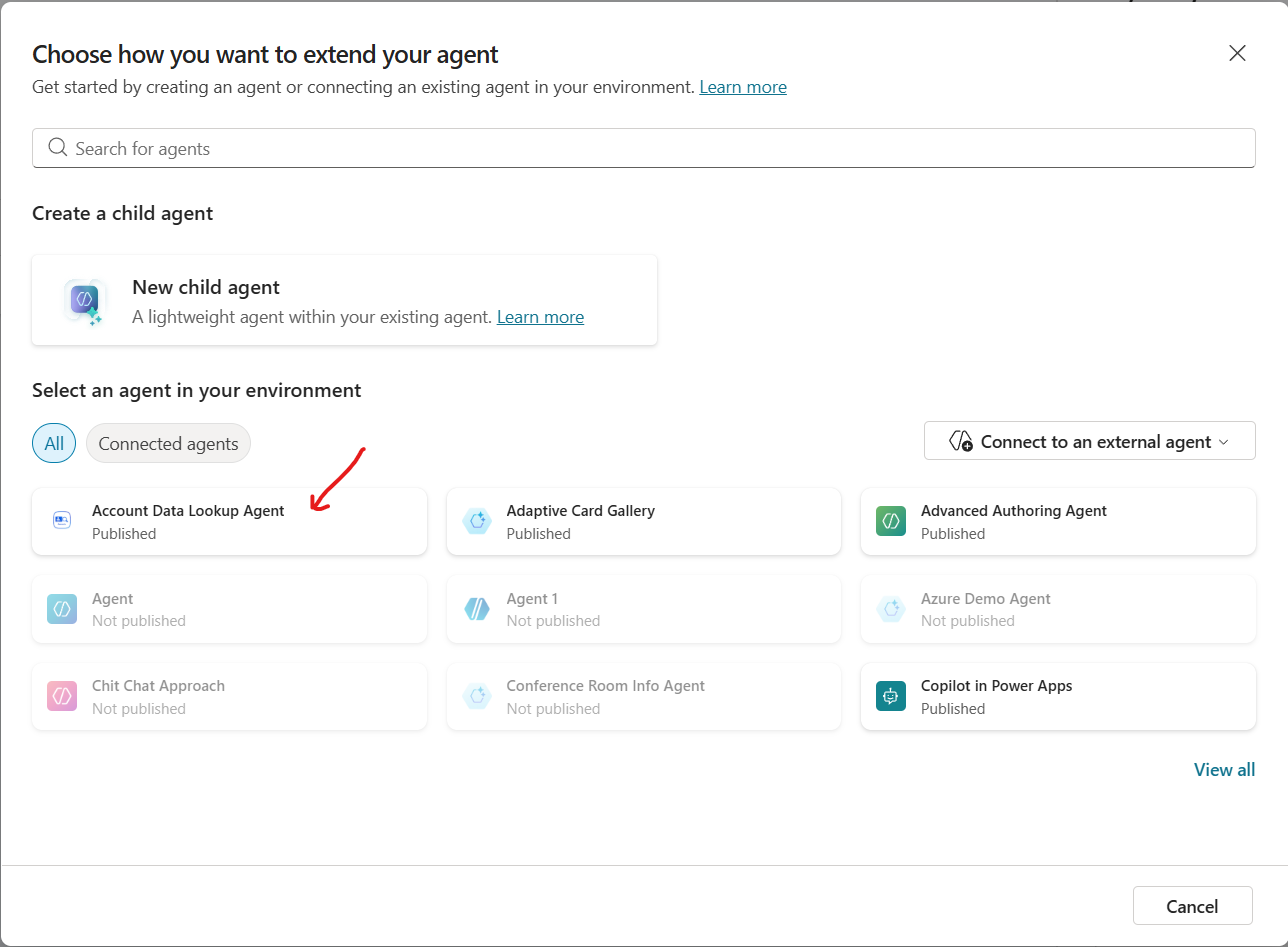
Task: Click the Chit Chat Approach agent icon
Action: pyautogui.click(x=62, y=695)
